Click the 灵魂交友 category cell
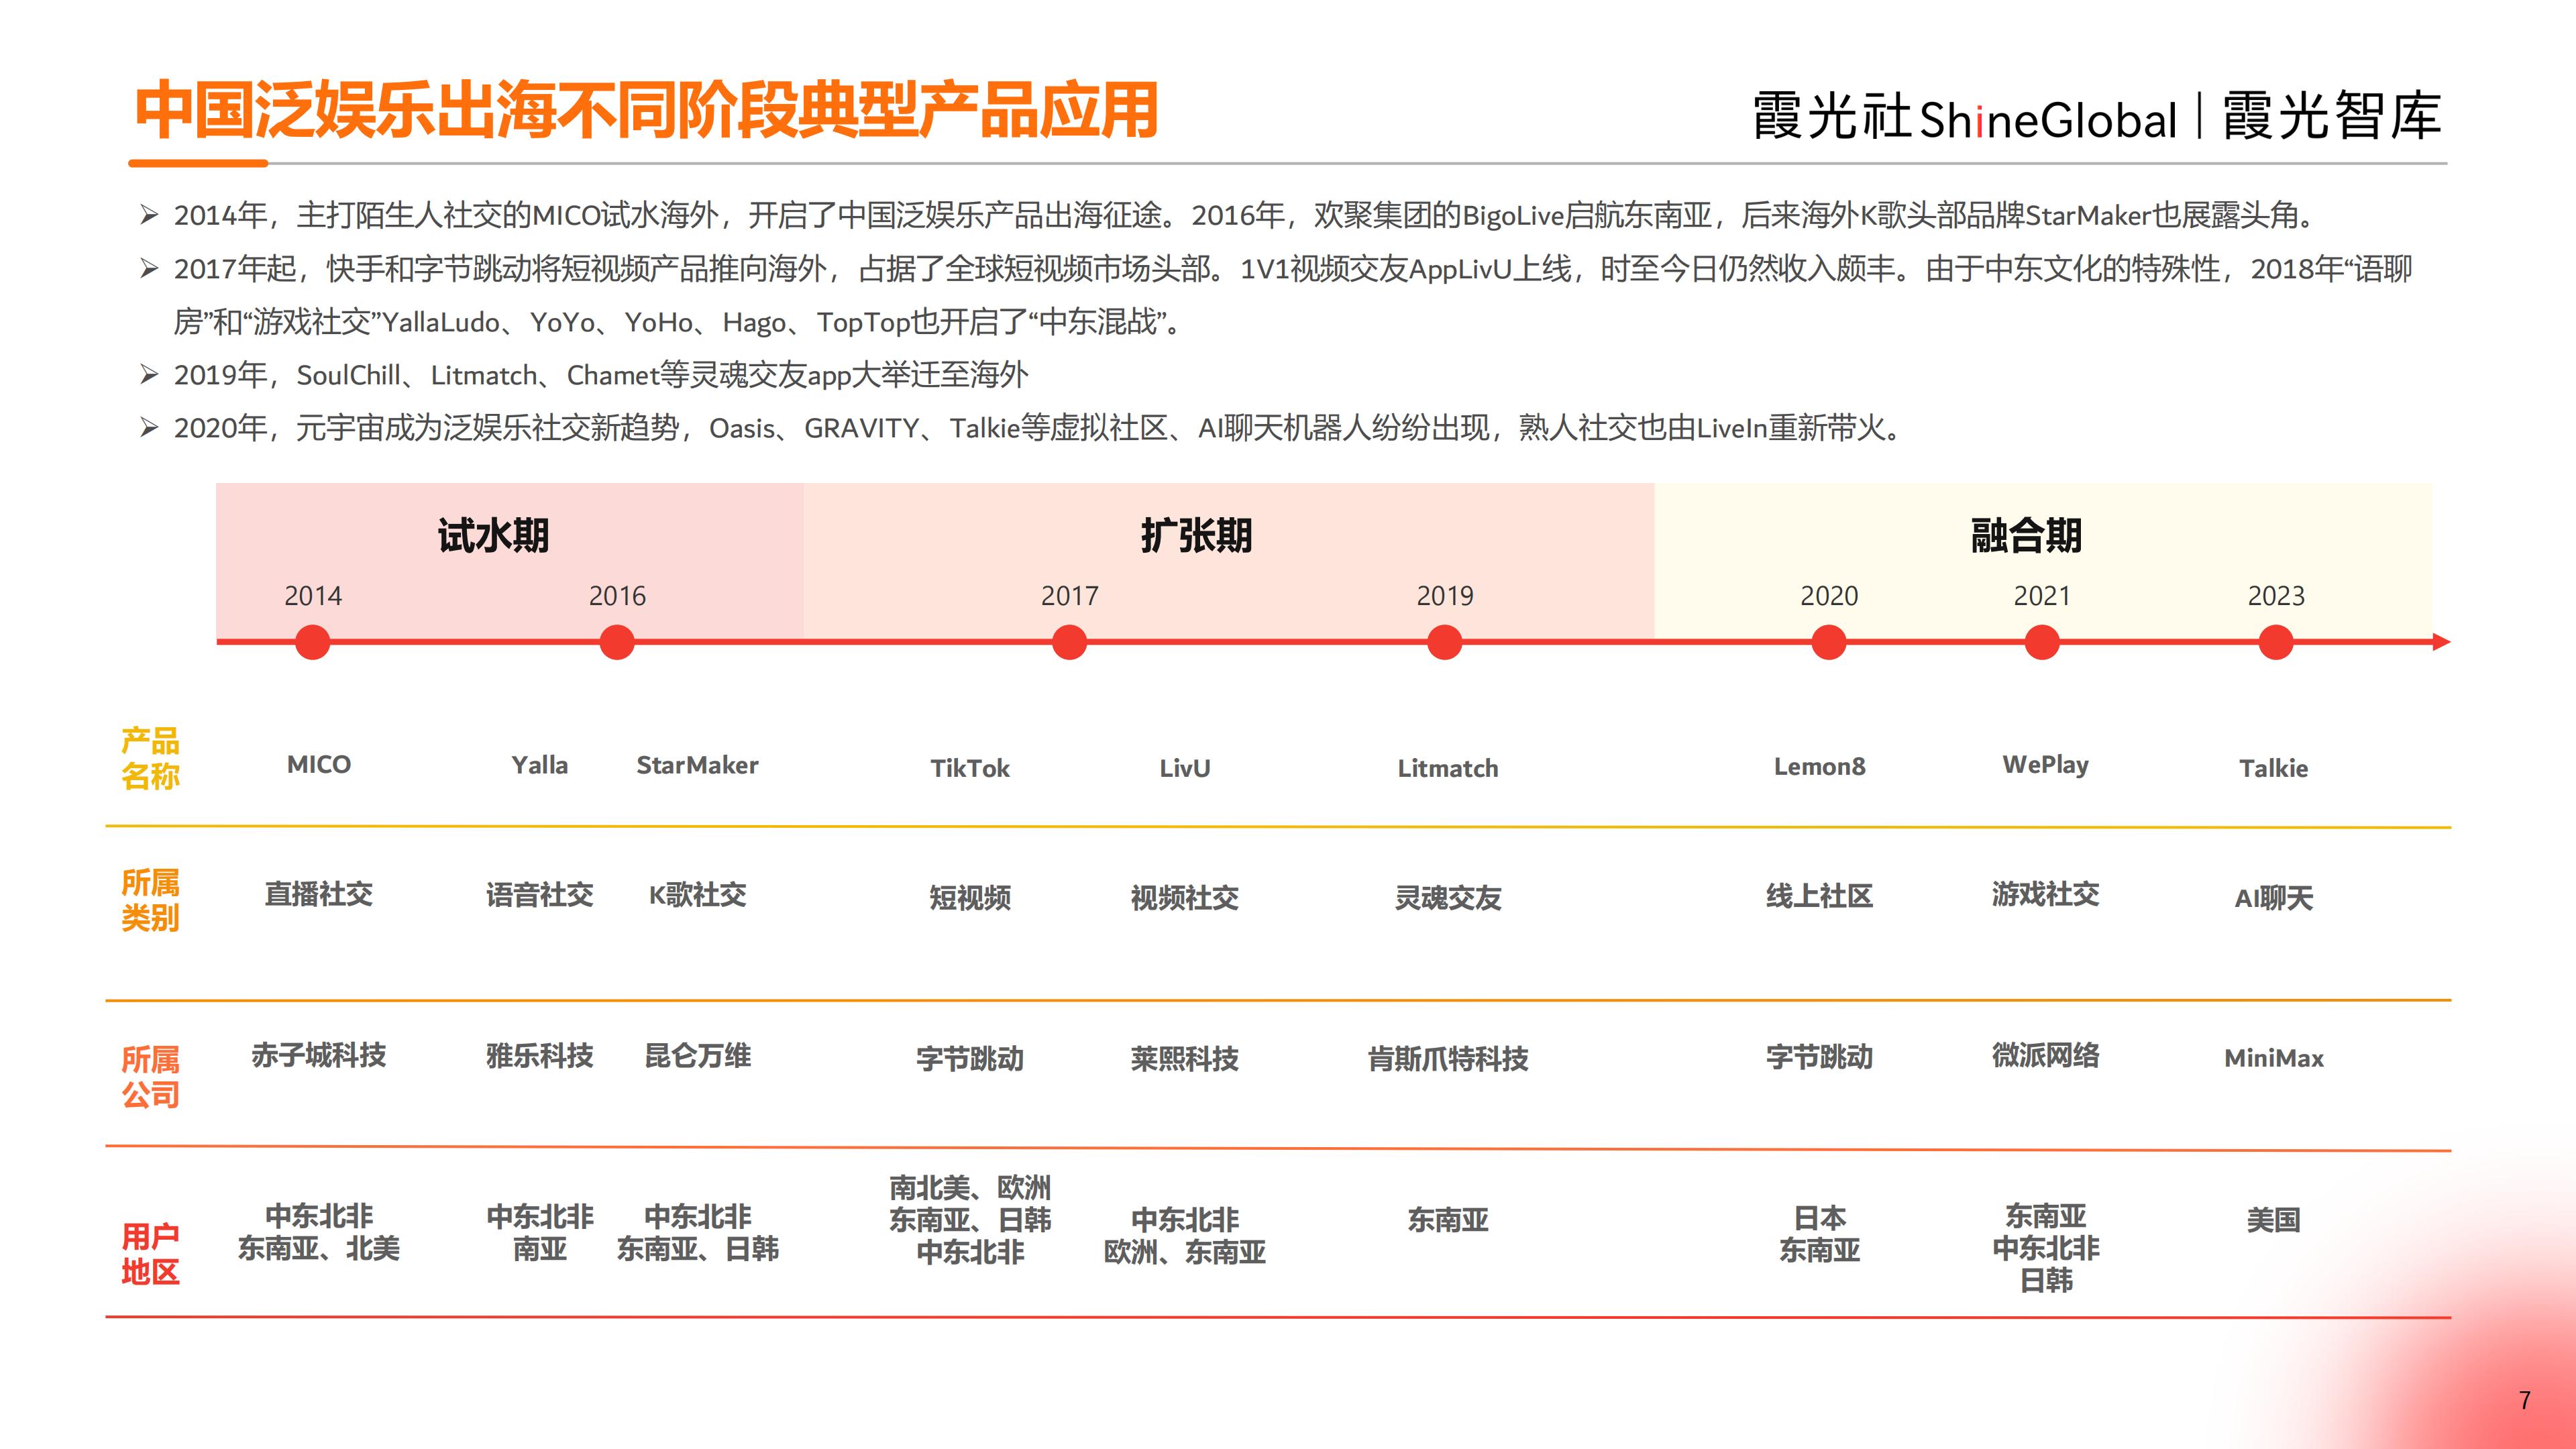2576x1449 pixels. tap(1448, 898)
